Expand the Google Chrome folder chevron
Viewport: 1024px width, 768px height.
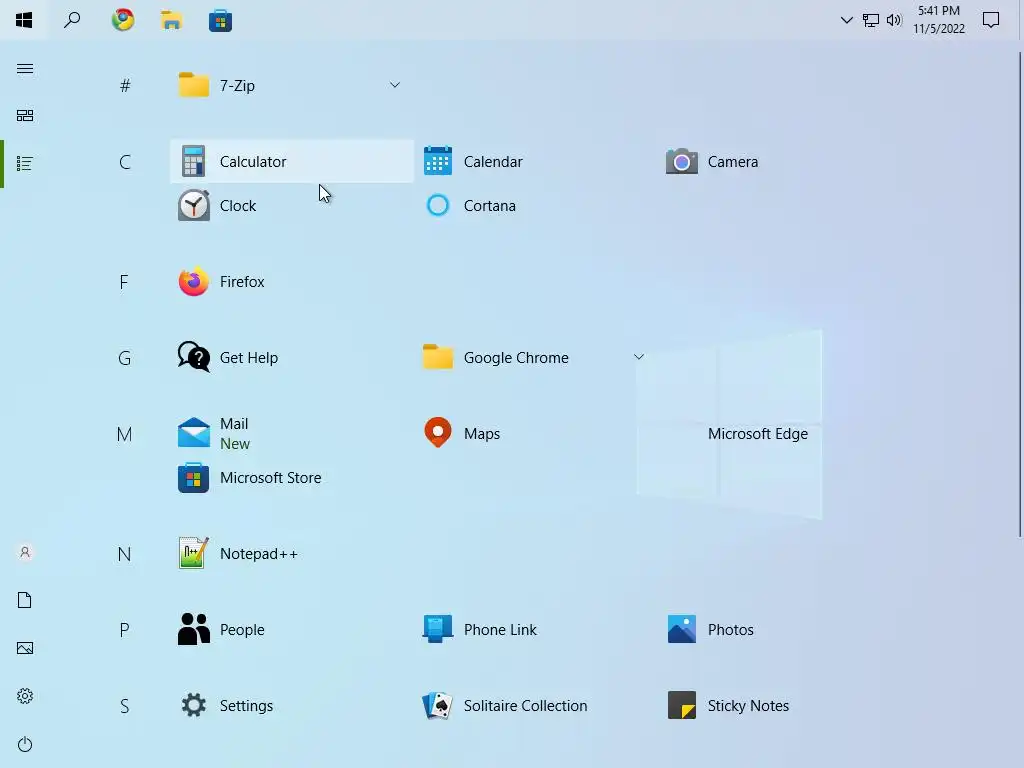(639, 357)
